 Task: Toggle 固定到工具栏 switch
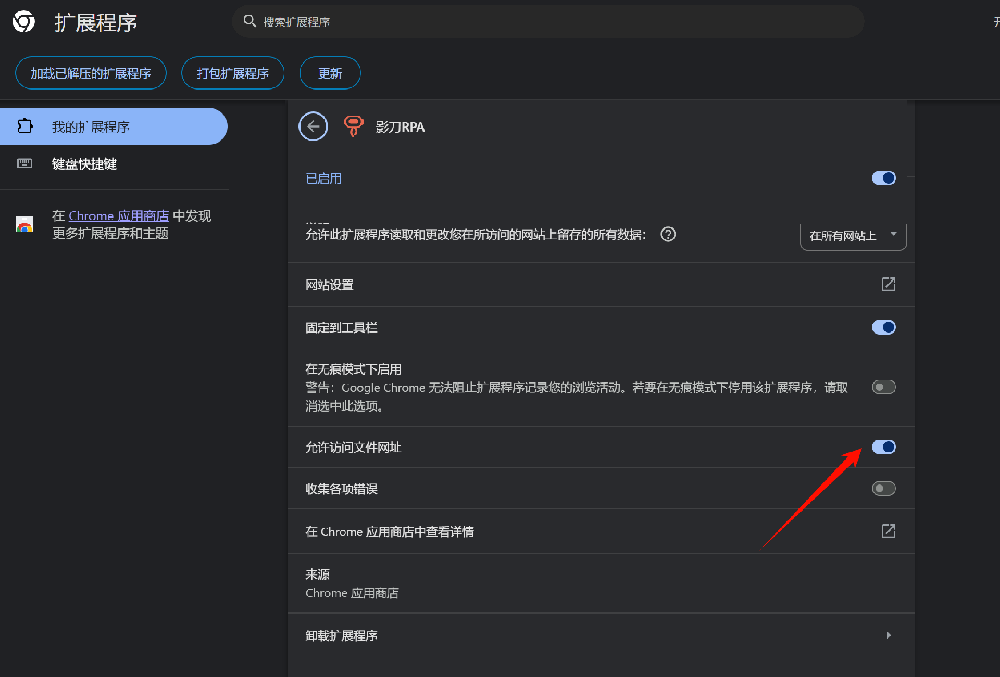pyautogui.click(x=883, y=328)
